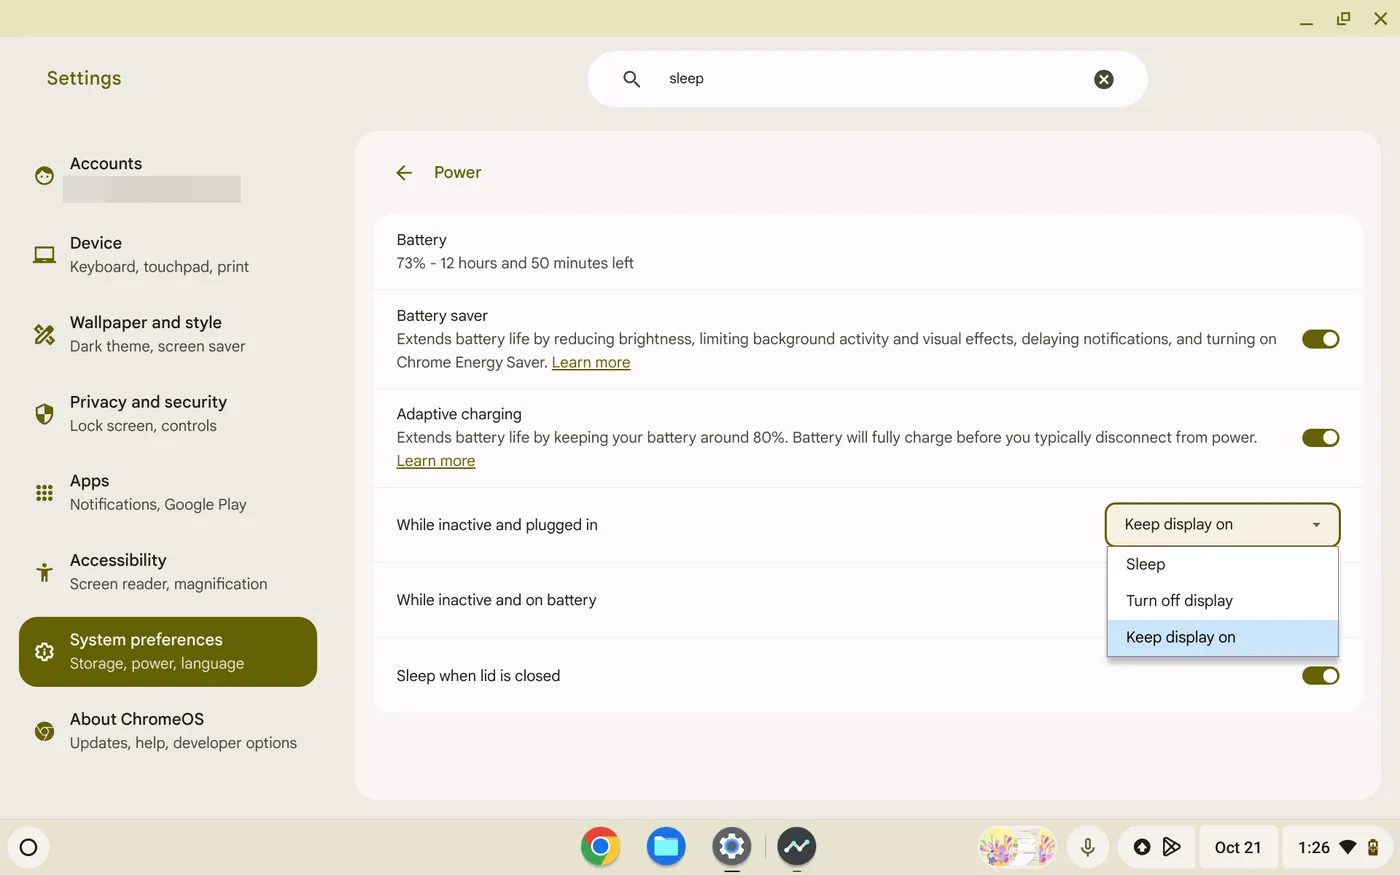Image resolution: width=1400 pixels, height=875 pixels.
Task: Open the launcher circle button on shelf
Action: pos(28,847)
